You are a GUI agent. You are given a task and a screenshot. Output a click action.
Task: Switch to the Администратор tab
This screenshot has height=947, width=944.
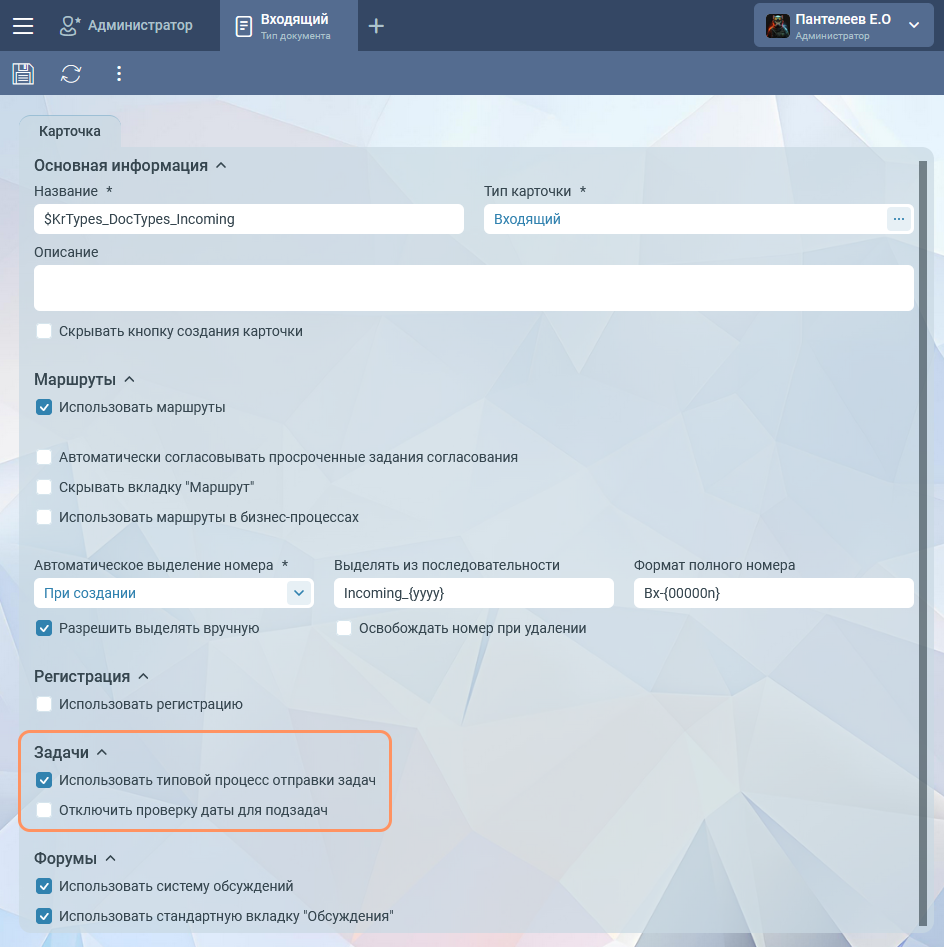click(x=127, y=26)
